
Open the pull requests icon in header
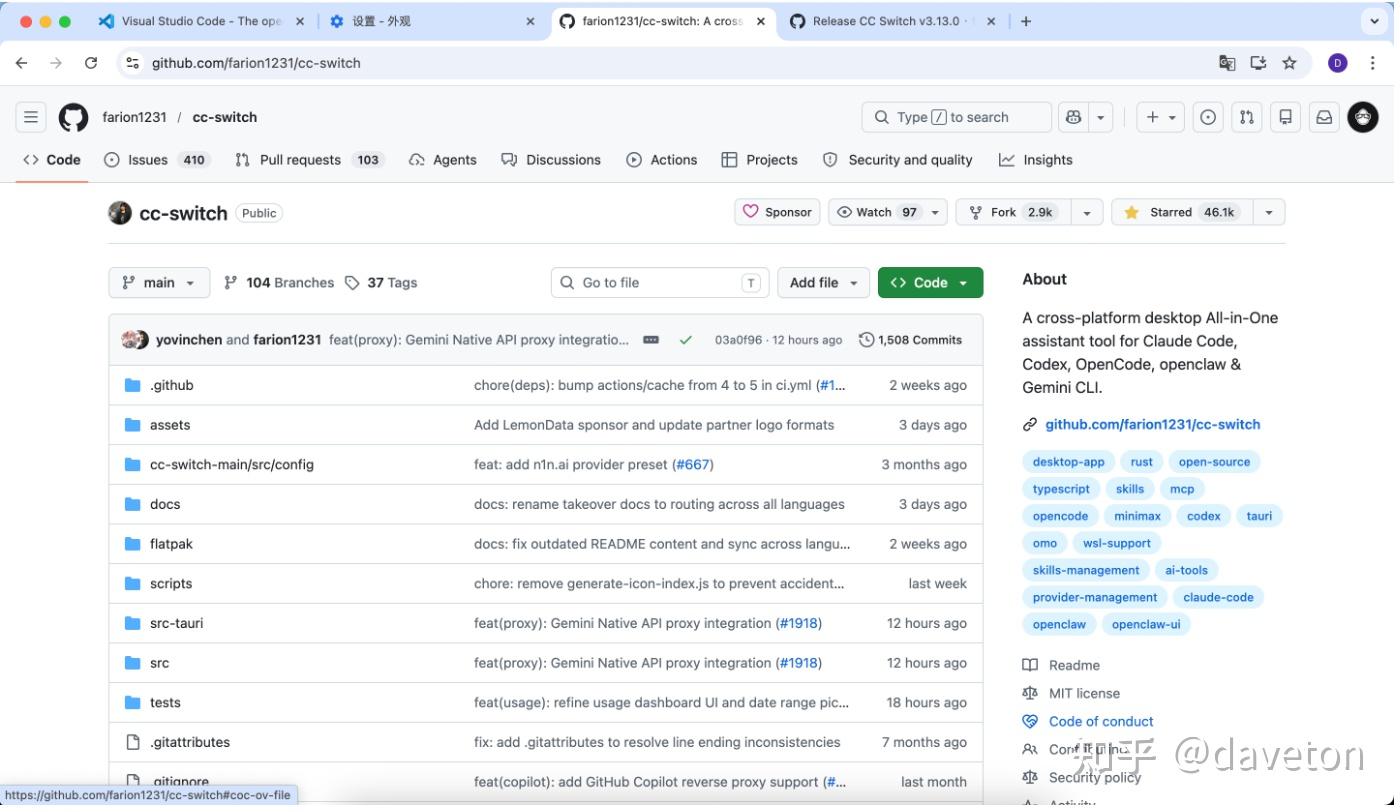click(x=1246, y=117)
